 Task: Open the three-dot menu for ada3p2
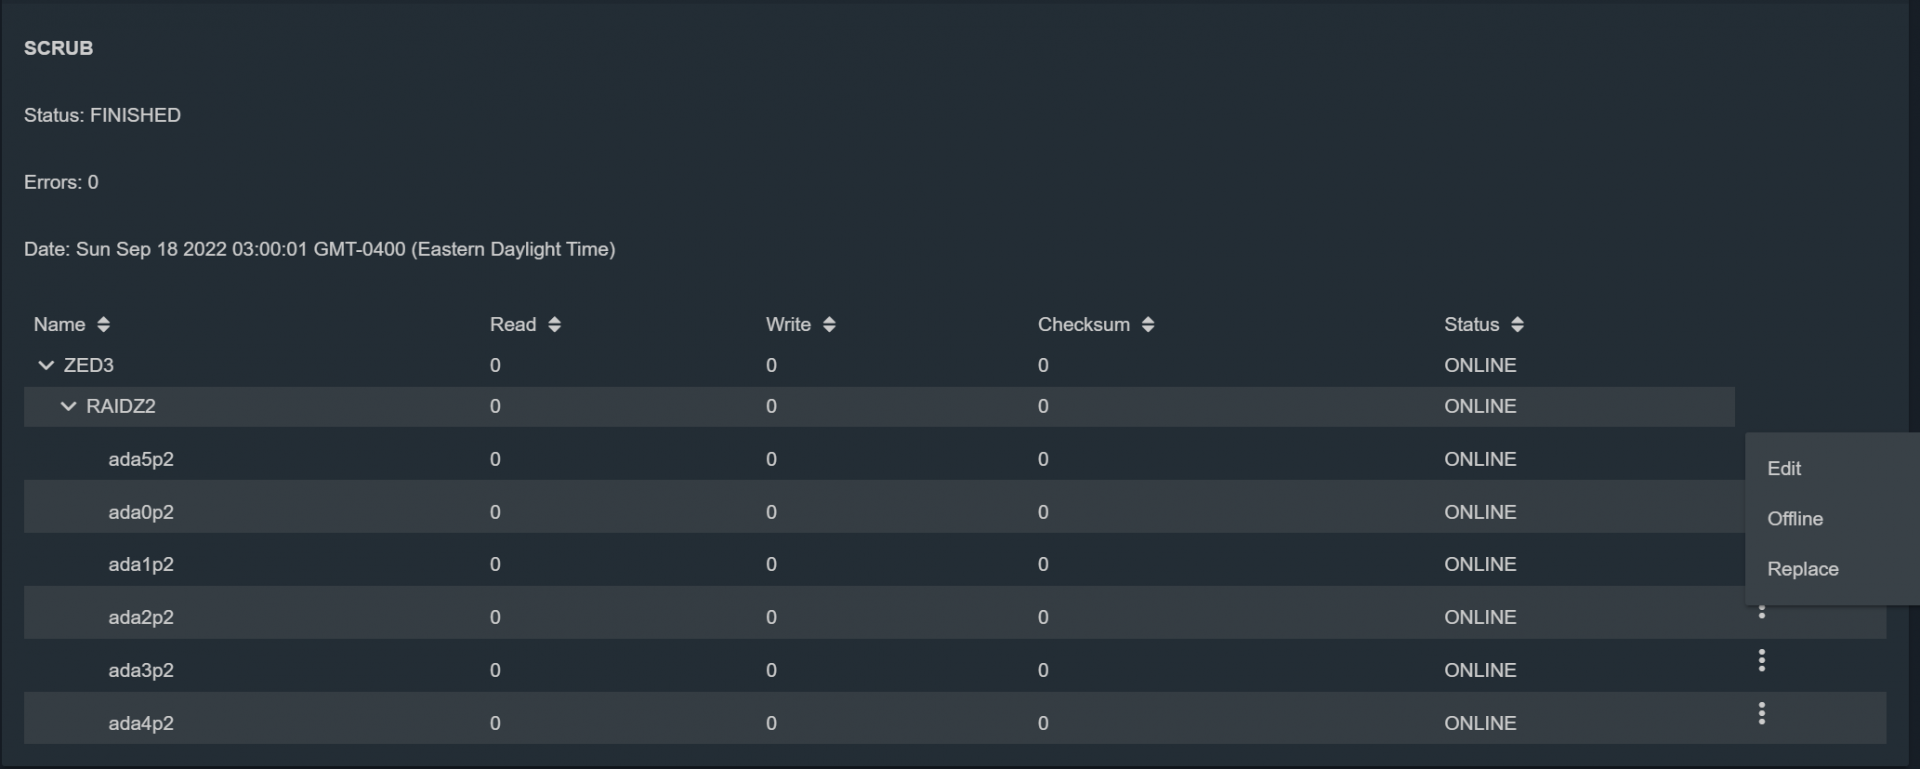(x=1761, y=660)
